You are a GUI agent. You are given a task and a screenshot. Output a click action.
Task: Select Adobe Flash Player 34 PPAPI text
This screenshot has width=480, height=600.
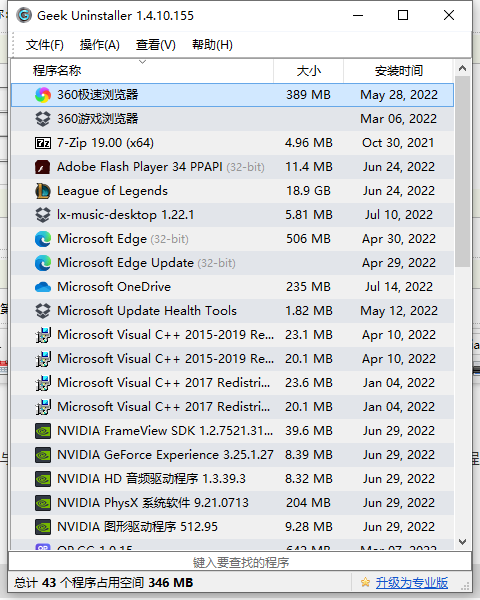coord(140,167)
